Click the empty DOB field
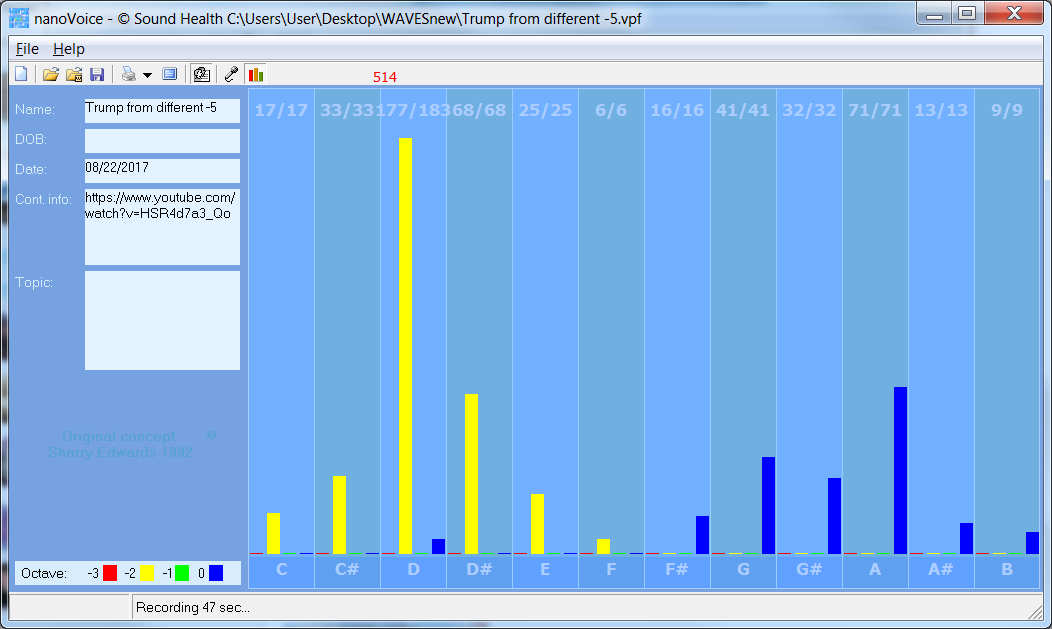Screen dimensions: 1052x629 click(162, 140)
